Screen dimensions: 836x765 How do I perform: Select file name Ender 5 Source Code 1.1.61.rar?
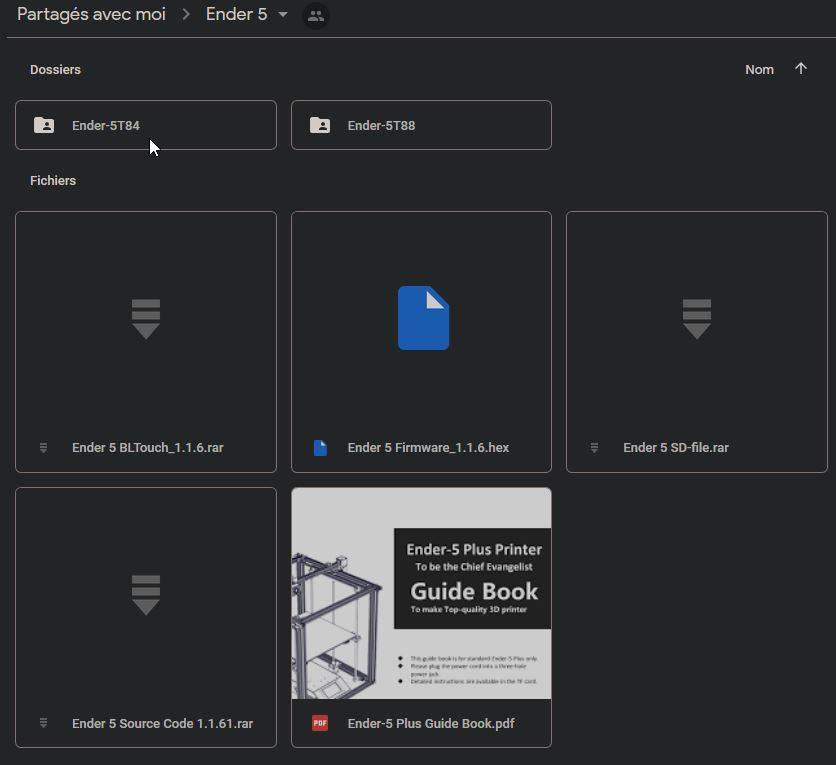(163, 723)
